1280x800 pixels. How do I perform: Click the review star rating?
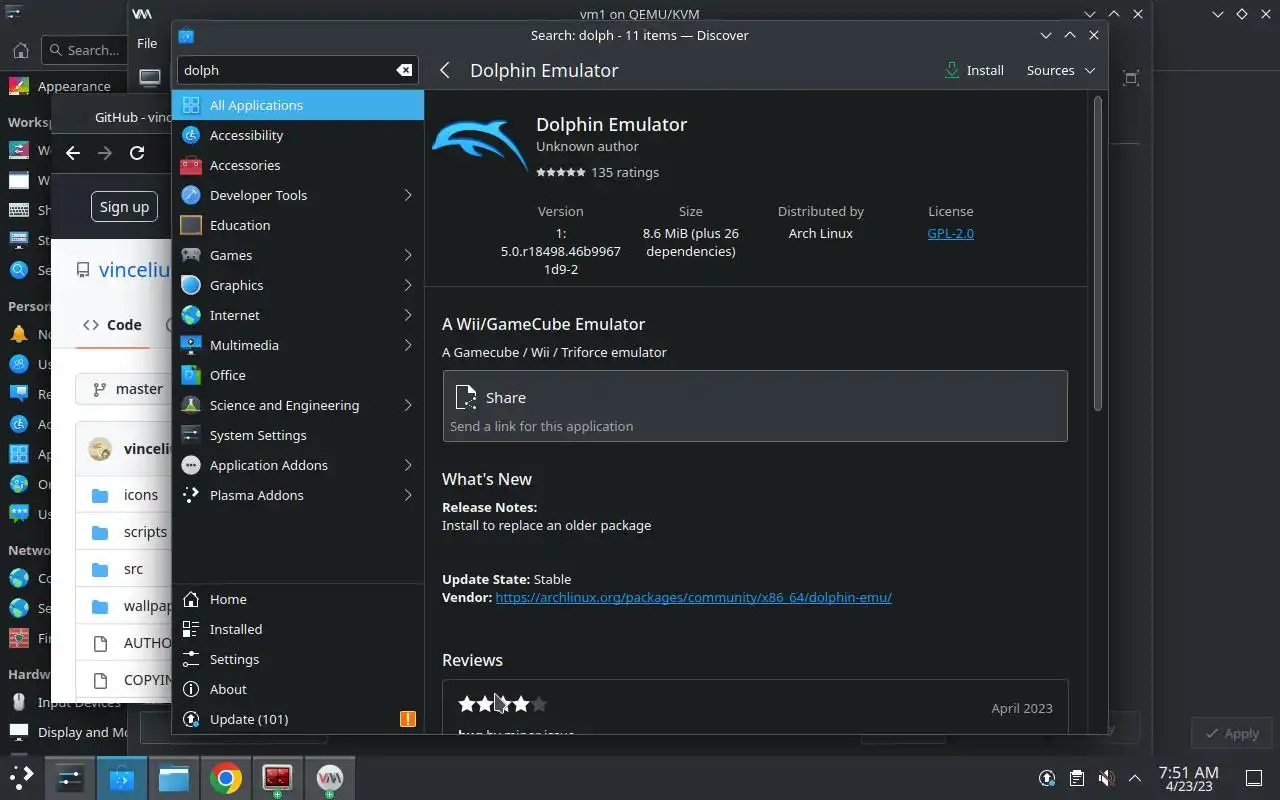pyautogui.click(x=503, y=704)
